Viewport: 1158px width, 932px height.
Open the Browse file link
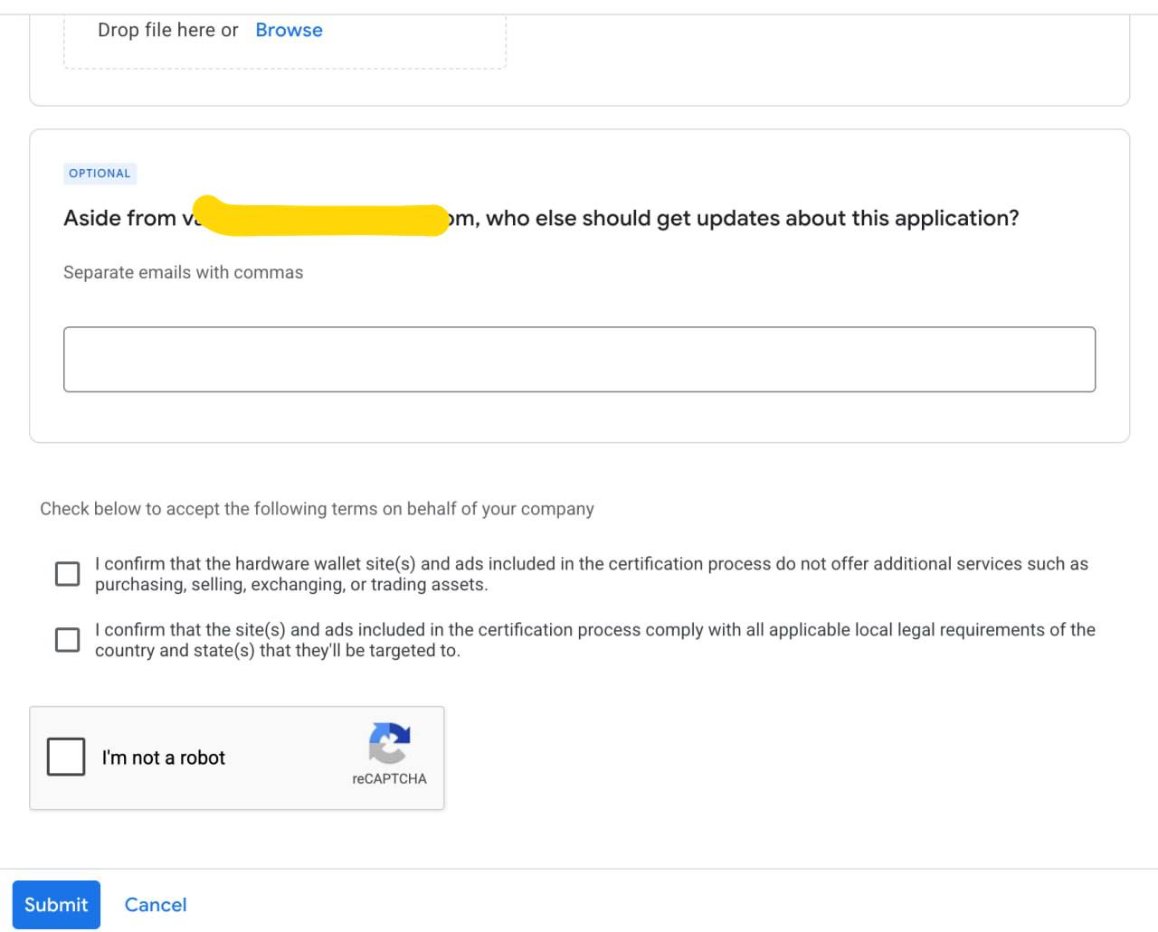pos(289,30)
